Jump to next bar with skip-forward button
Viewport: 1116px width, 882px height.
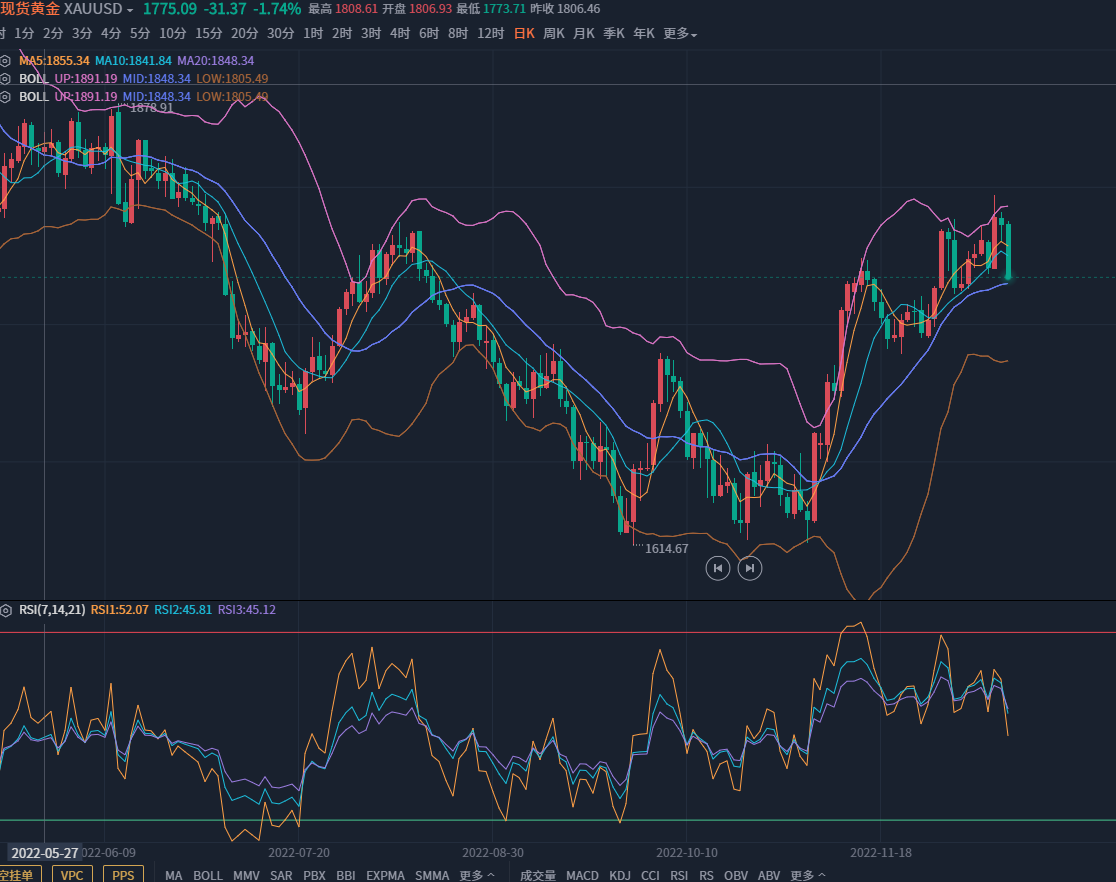[x=750, y=568]
